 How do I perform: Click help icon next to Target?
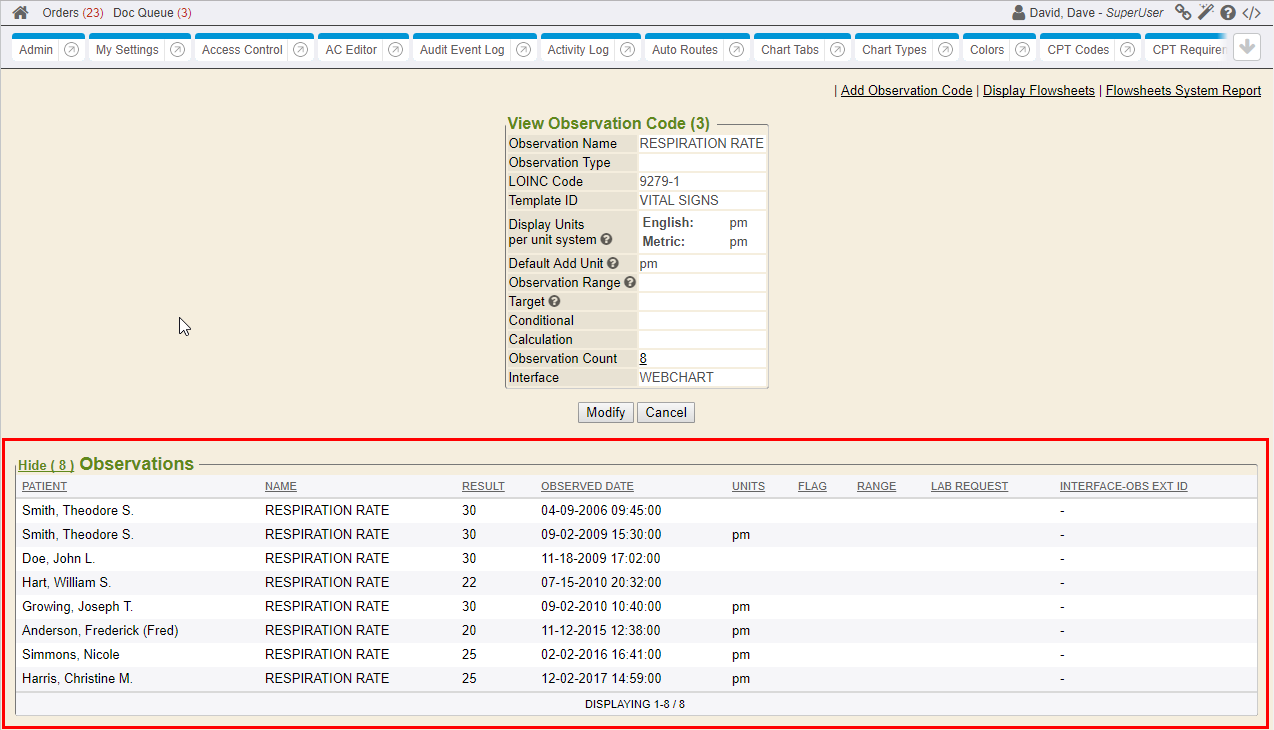pyautogui.click(x=554, y=302)
